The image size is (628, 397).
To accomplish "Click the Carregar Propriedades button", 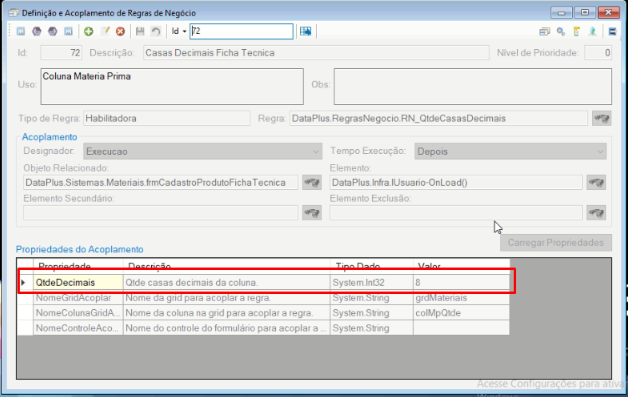I will (556, 243).
